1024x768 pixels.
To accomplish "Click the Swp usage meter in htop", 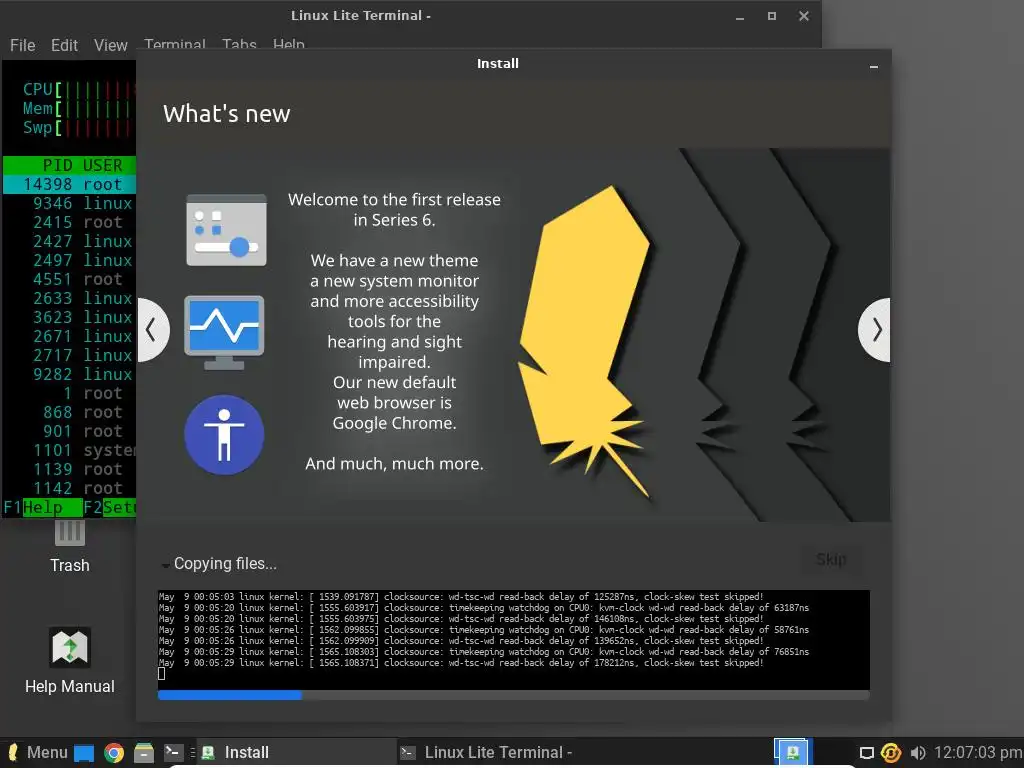I will click(78, 127).
